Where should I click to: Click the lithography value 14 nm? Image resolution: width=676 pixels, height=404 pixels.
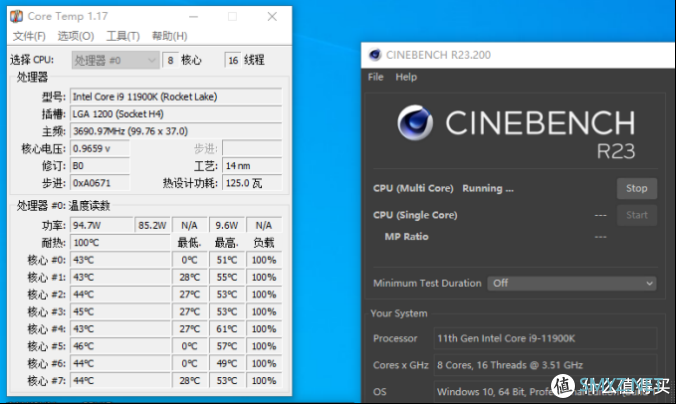tap(252, 166)
